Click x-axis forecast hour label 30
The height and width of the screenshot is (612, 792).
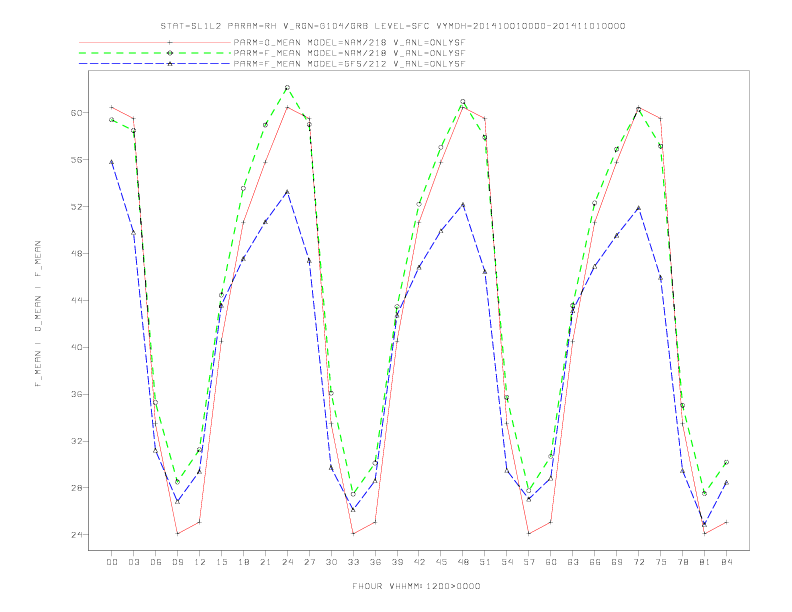click(x=331, y=562)
